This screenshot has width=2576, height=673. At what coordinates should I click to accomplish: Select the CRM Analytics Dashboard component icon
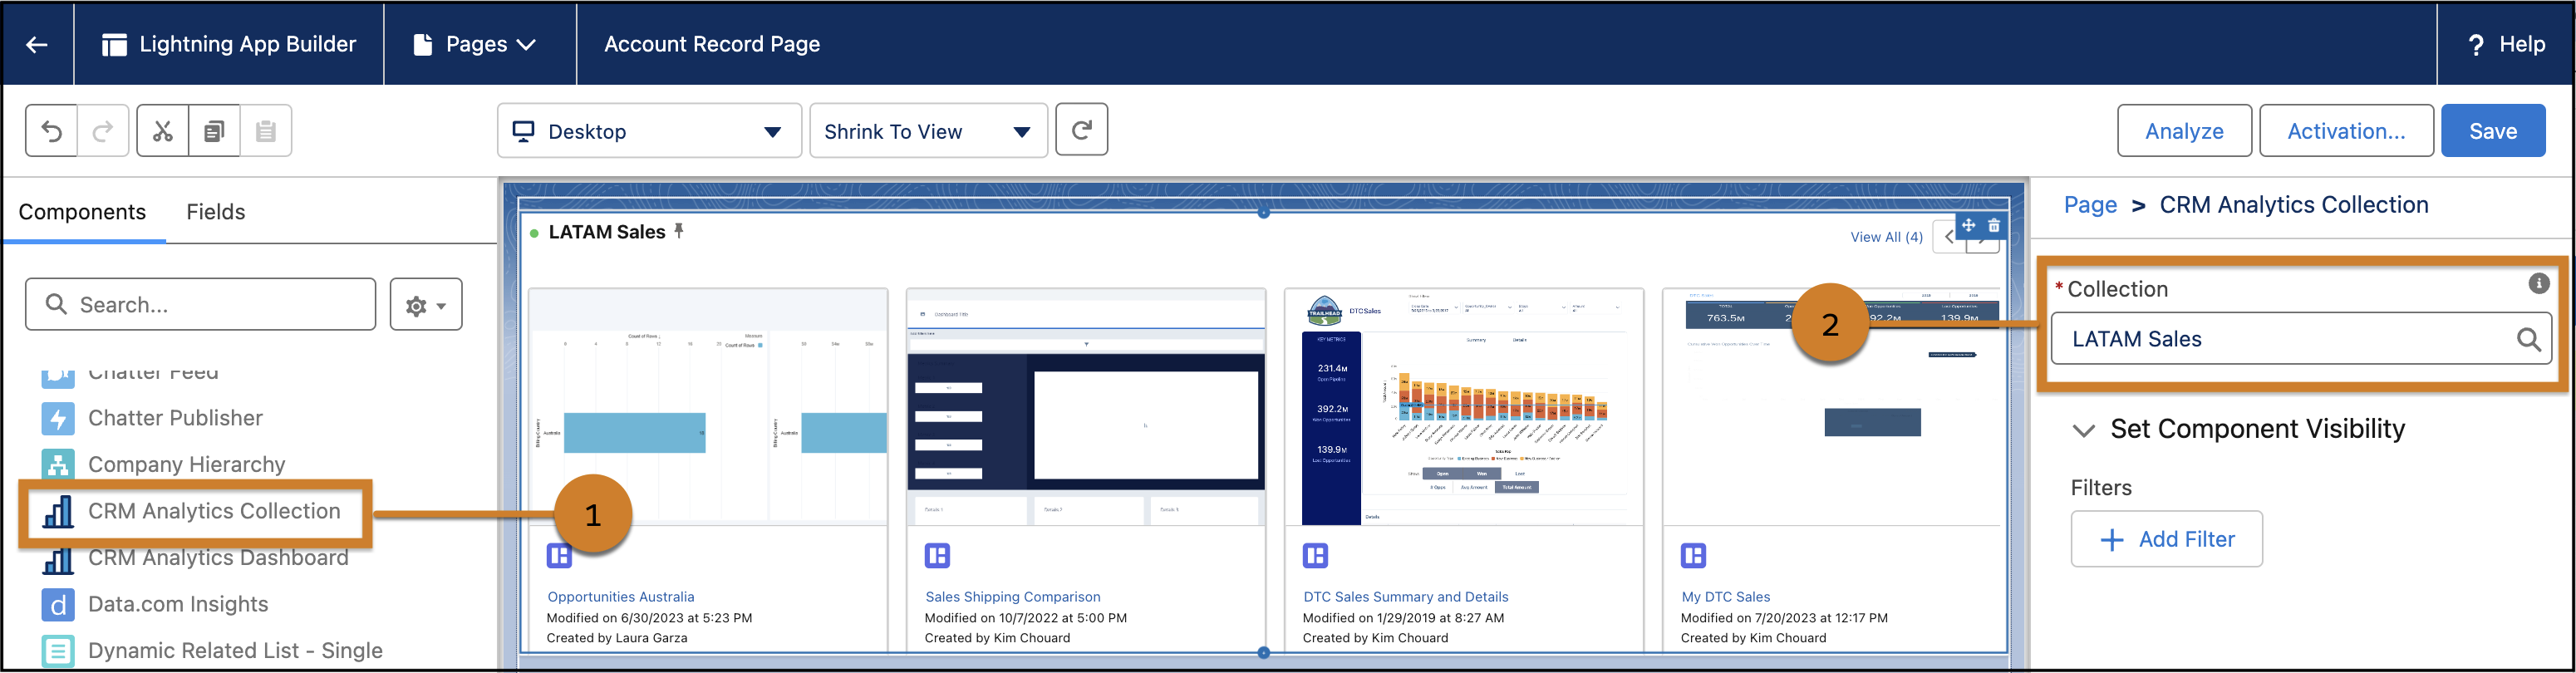[58, 558]
